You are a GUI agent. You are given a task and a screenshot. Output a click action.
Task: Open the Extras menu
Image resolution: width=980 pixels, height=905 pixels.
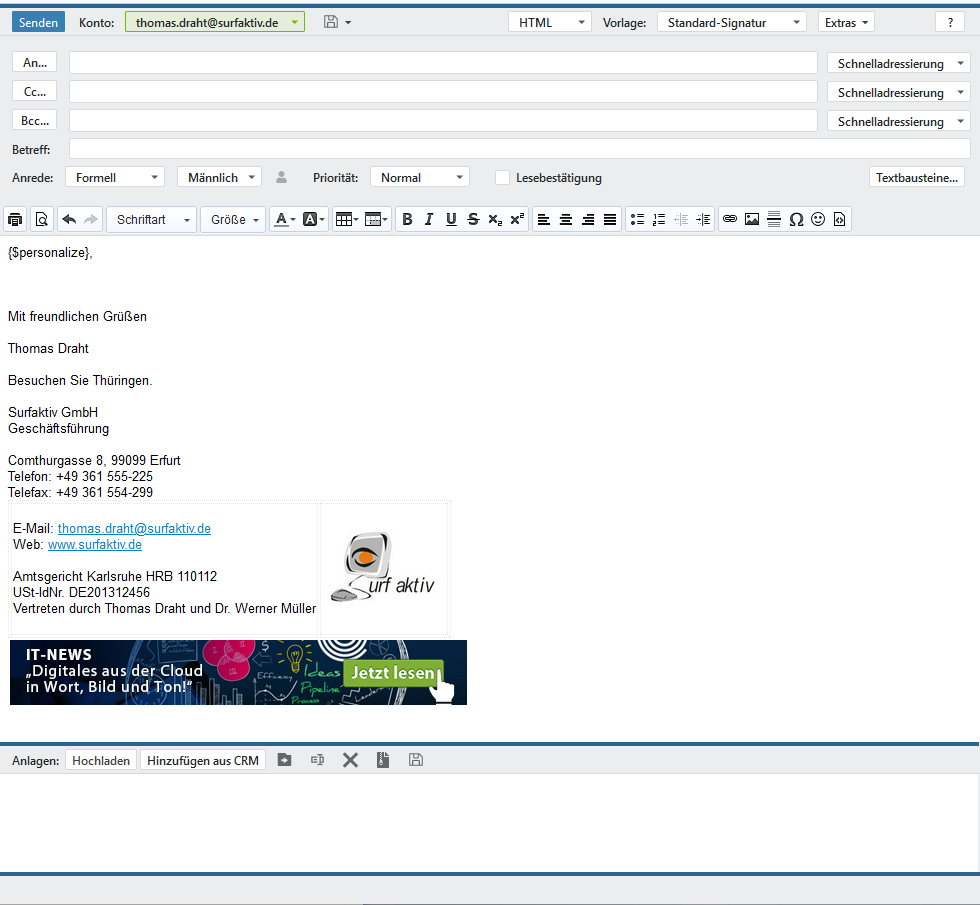845,22
